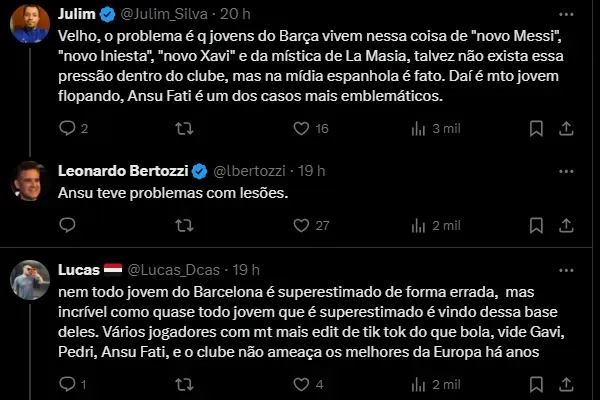Click Leonardo Bertozzi's profile picture
Viewport: 600px width, 400px height.
pyautogui.click(x=30, y=180)
